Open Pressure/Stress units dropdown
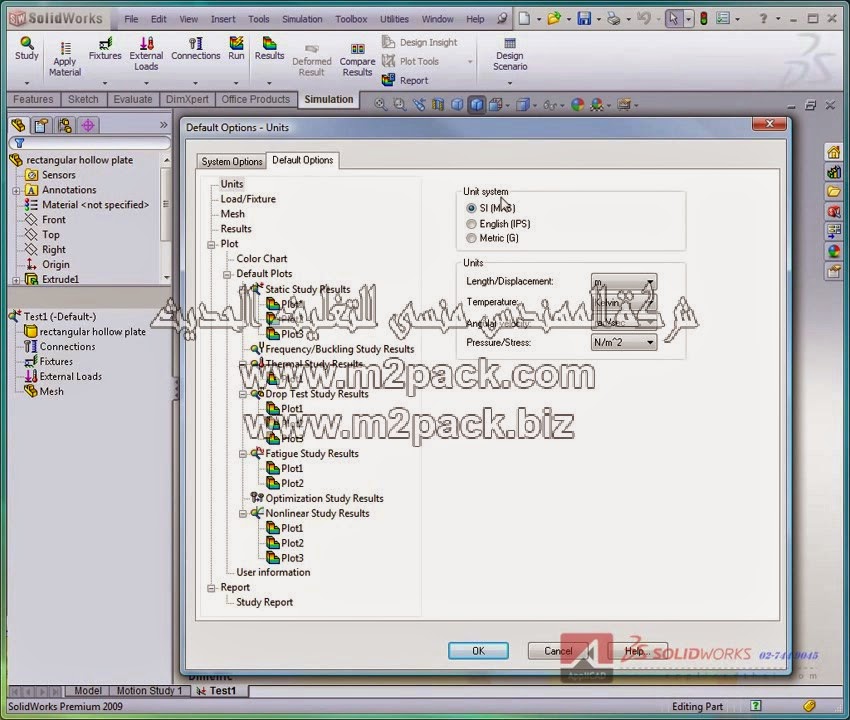 coord(624,342)
